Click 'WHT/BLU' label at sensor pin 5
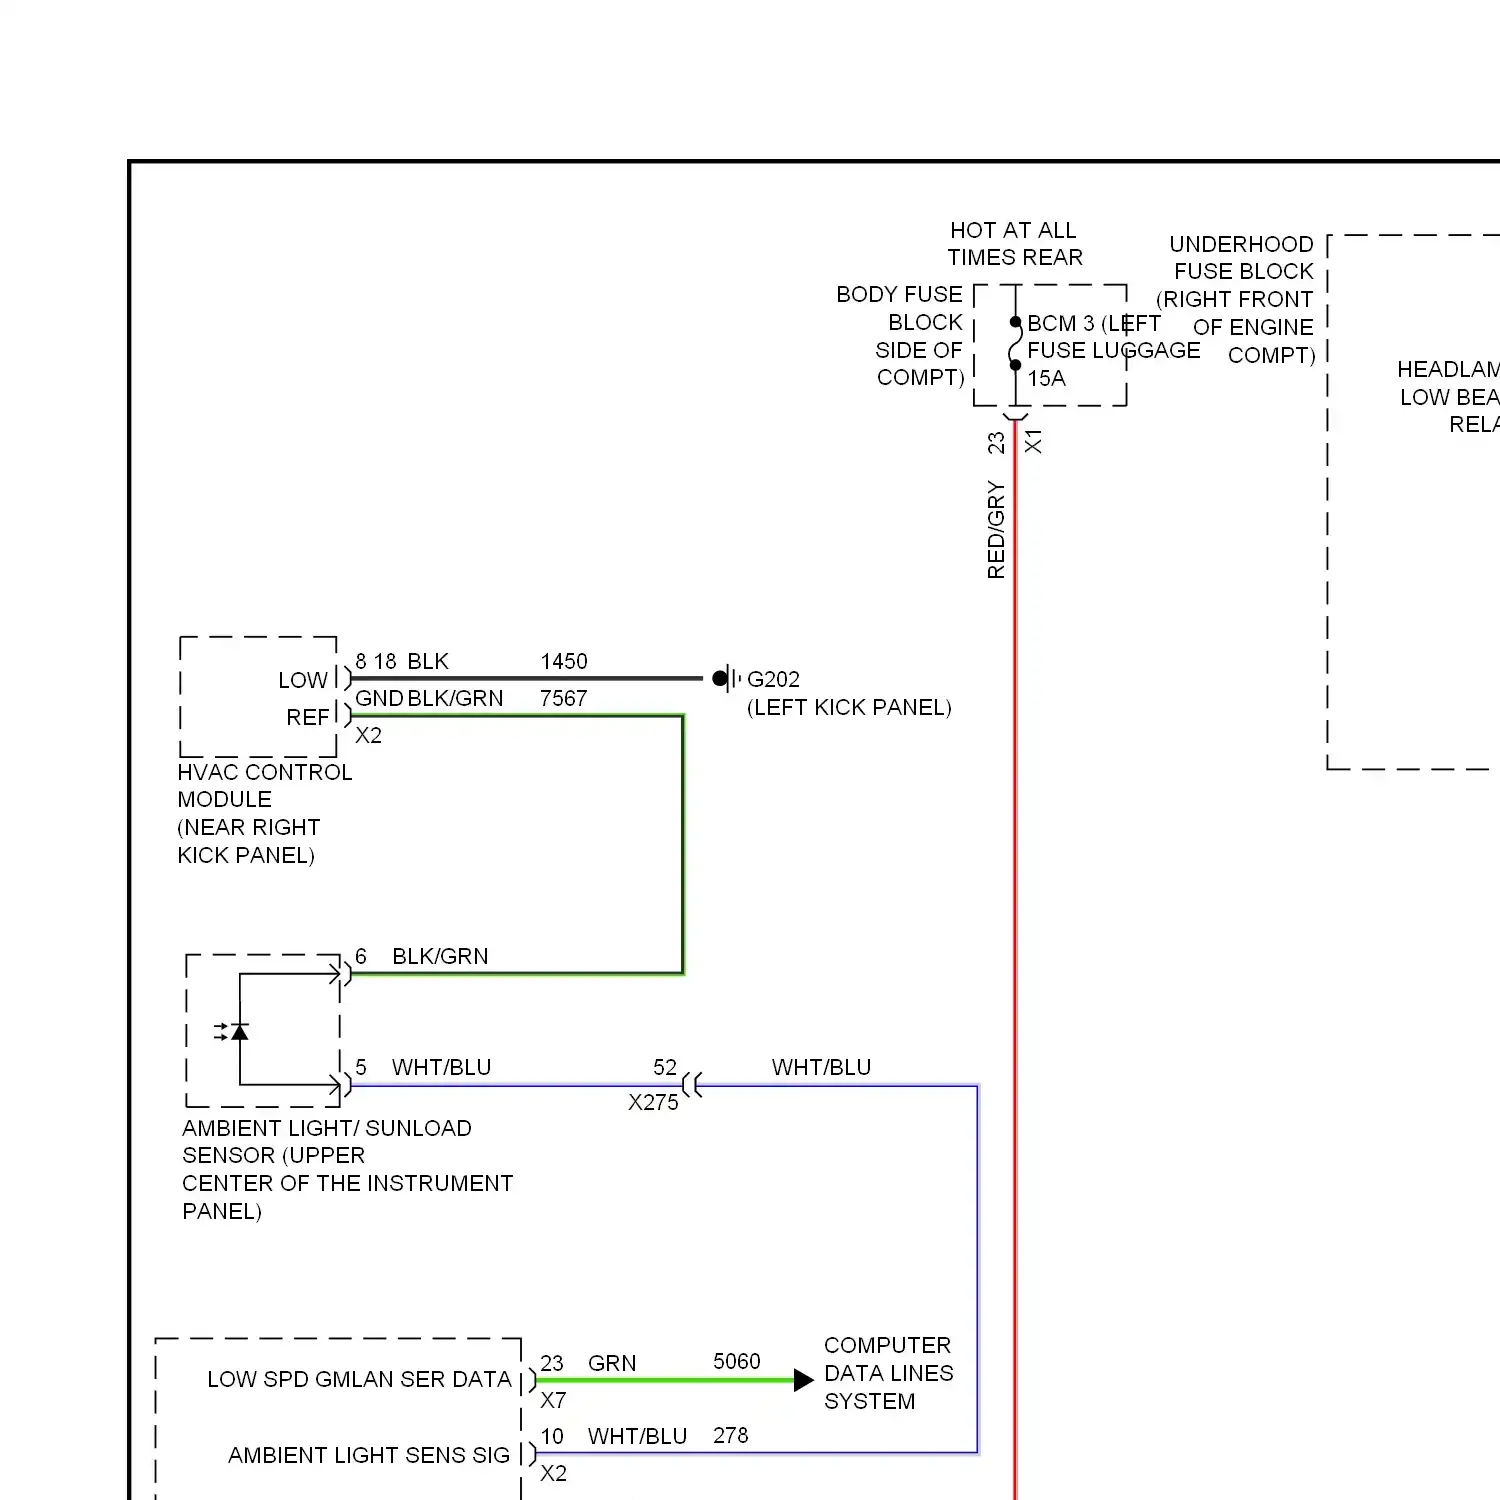This screenshot has height=1500, width=1500. pos(441,1067)
